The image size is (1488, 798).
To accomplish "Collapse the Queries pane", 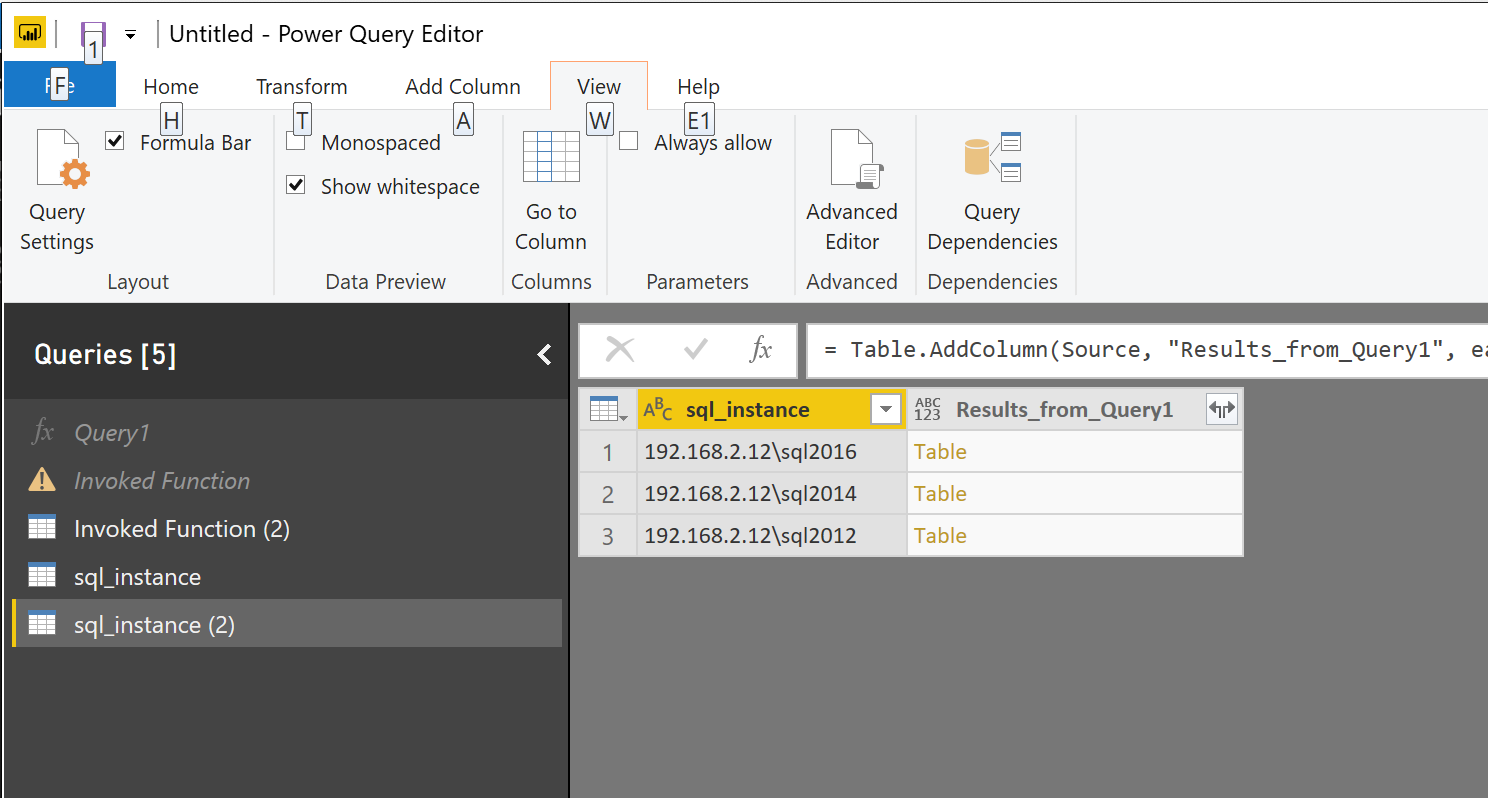I will tap(544, 354).
